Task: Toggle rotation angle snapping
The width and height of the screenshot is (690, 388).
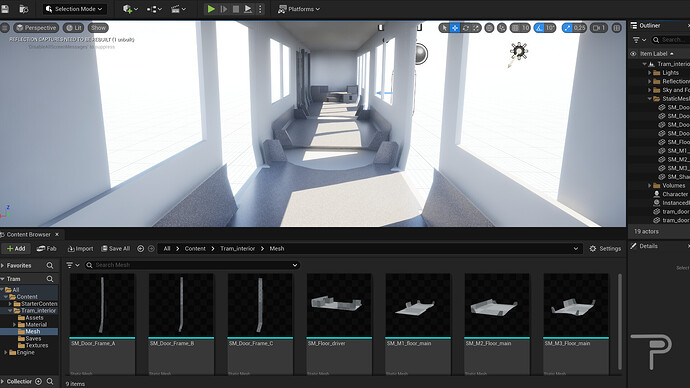Action: [539, 28]
